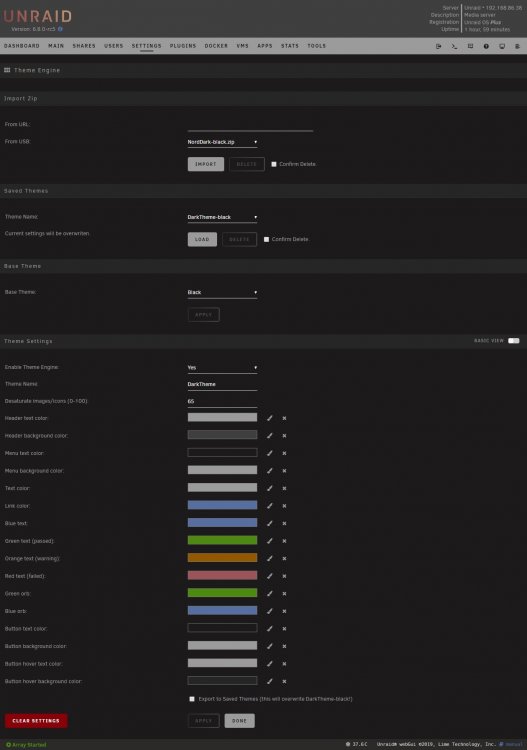The image size is (527, 750).
Task: Click the round help icon in the top bar
Action: (x=486, y=46)
